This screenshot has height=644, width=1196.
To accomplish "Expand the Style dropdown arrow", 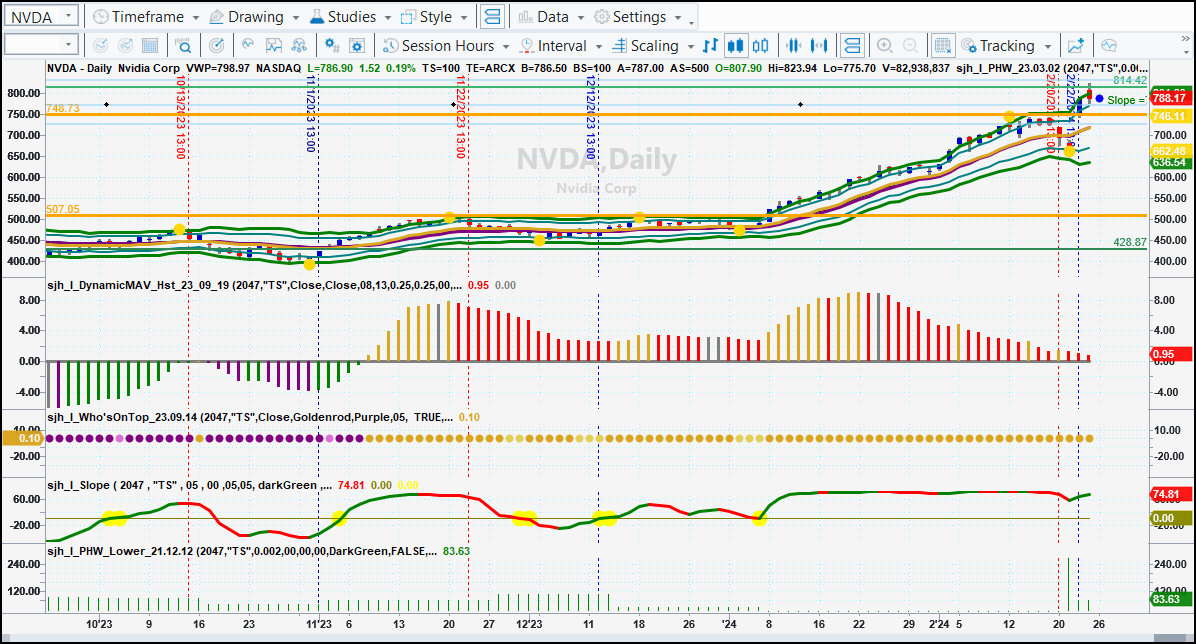I will (x=463, y=18).
